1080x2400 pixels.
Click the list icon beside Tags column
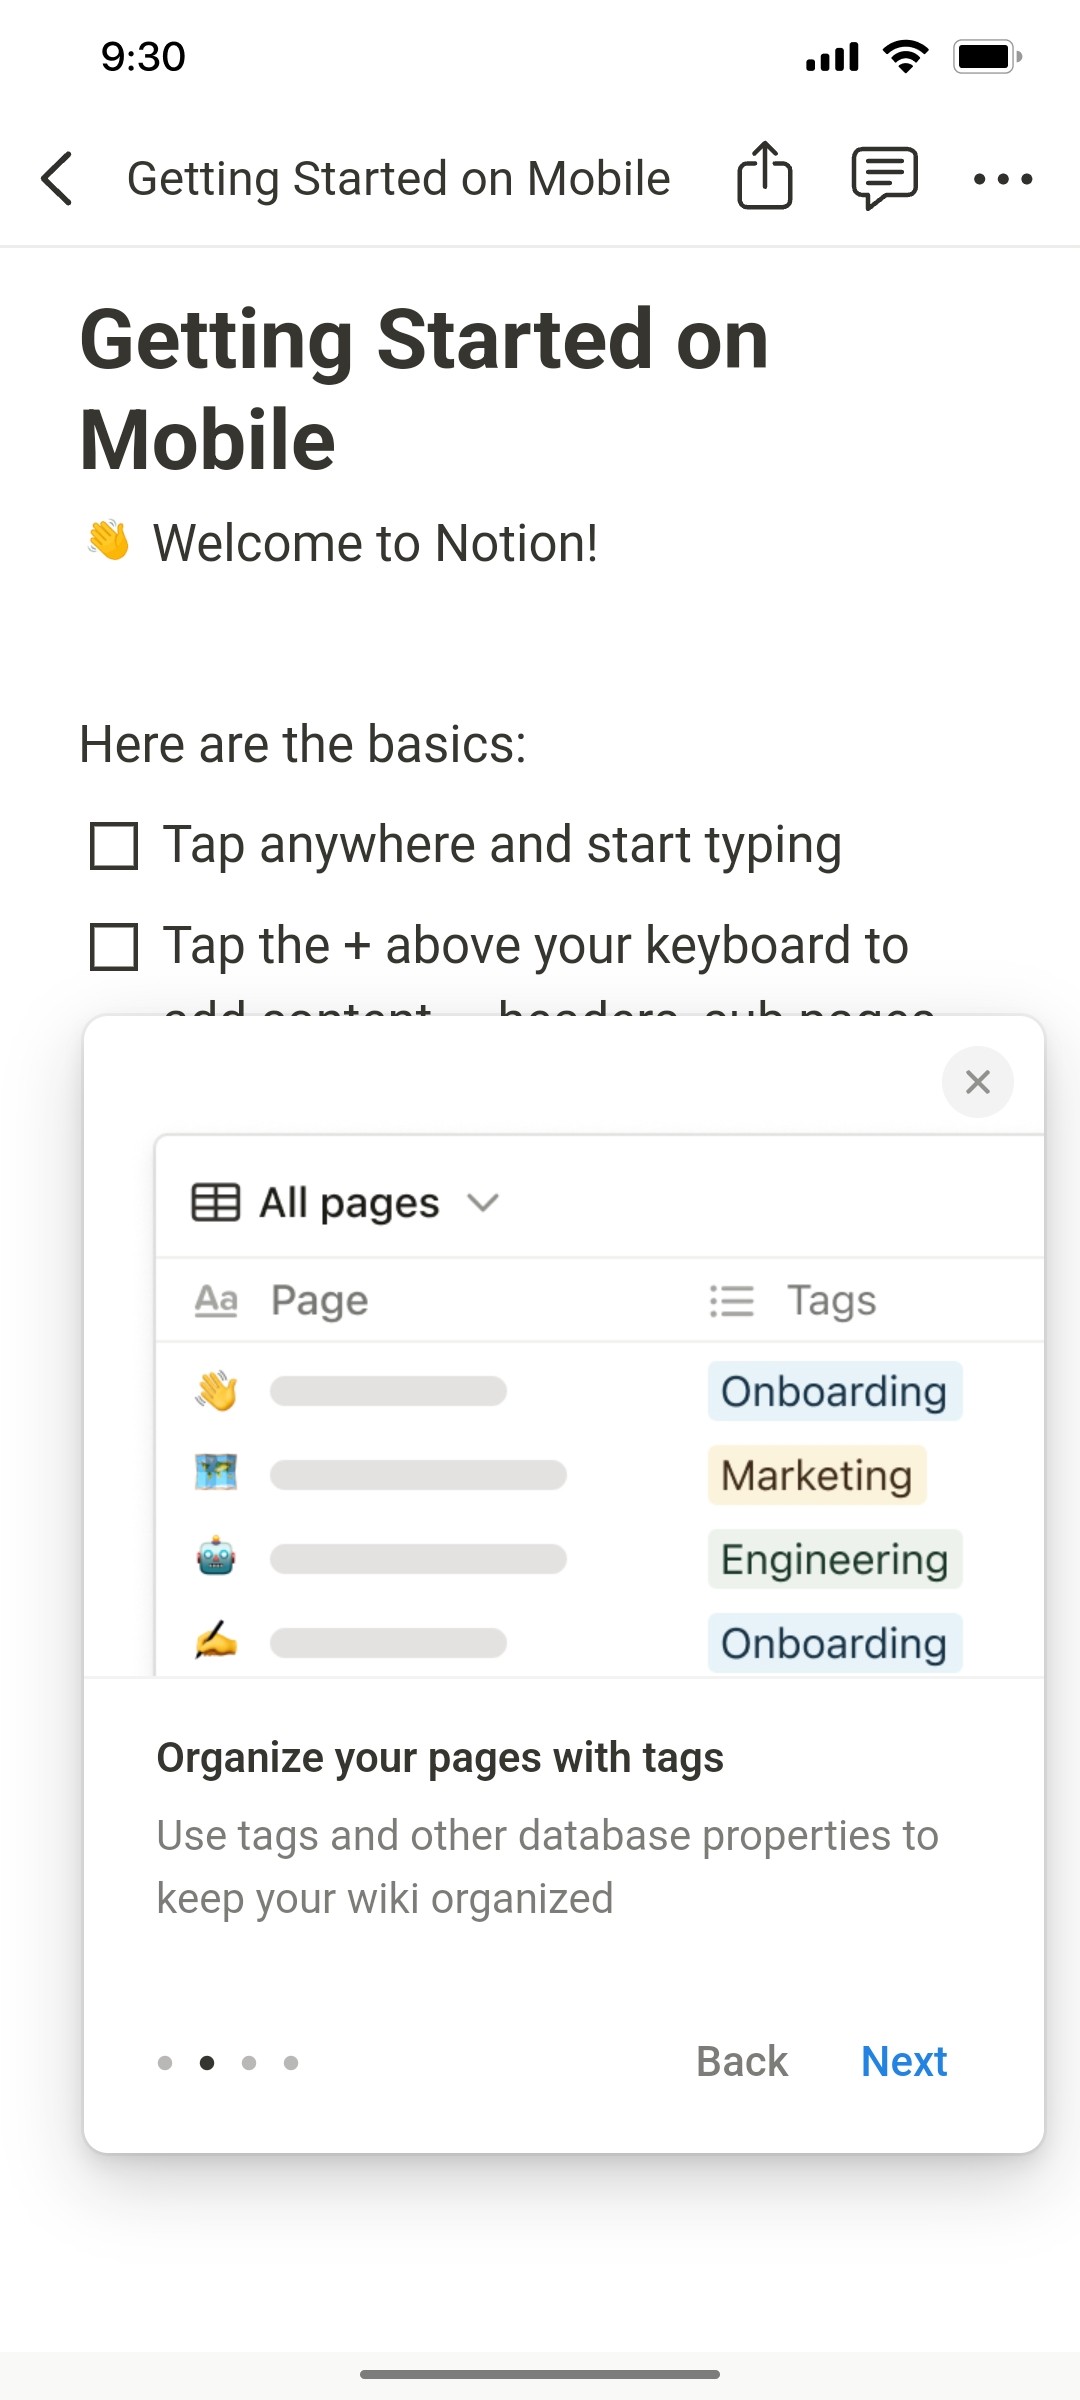point(731,1300)
